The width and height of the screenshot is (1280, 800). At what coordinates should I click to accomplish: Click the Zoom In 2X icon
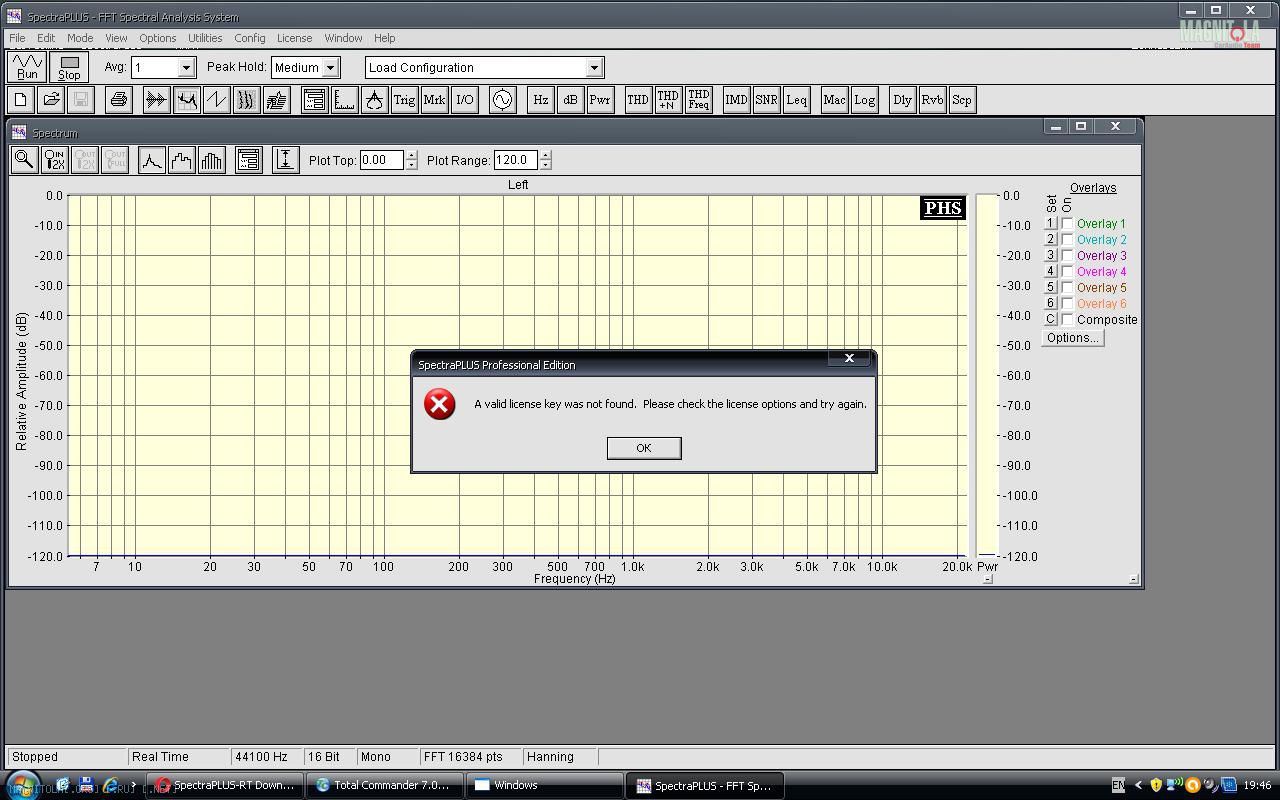click(55, 160)
